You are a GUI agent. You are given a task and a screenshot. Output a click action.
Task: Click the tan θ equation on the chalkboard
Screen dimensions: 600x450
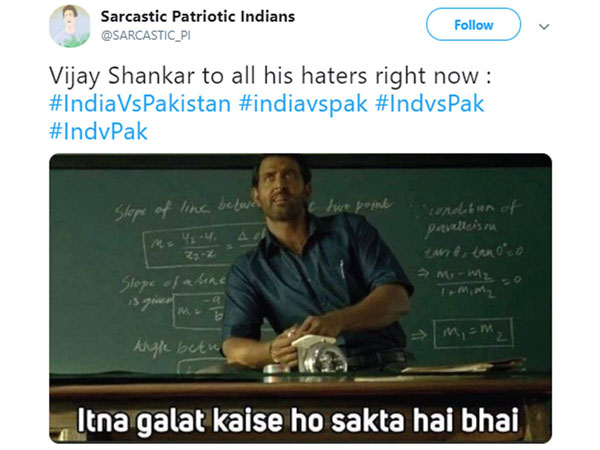[473, 252]
